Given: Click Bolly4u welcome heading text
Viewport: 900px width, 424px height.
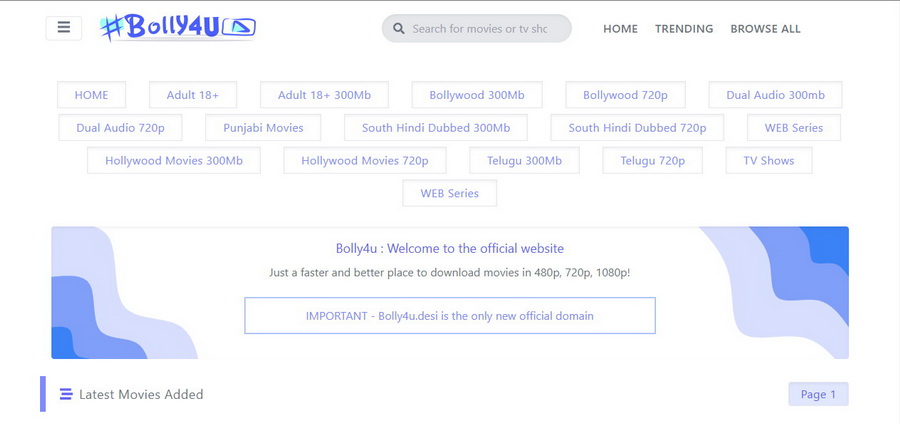Looking at the screenshot, I should click(450, 248).
